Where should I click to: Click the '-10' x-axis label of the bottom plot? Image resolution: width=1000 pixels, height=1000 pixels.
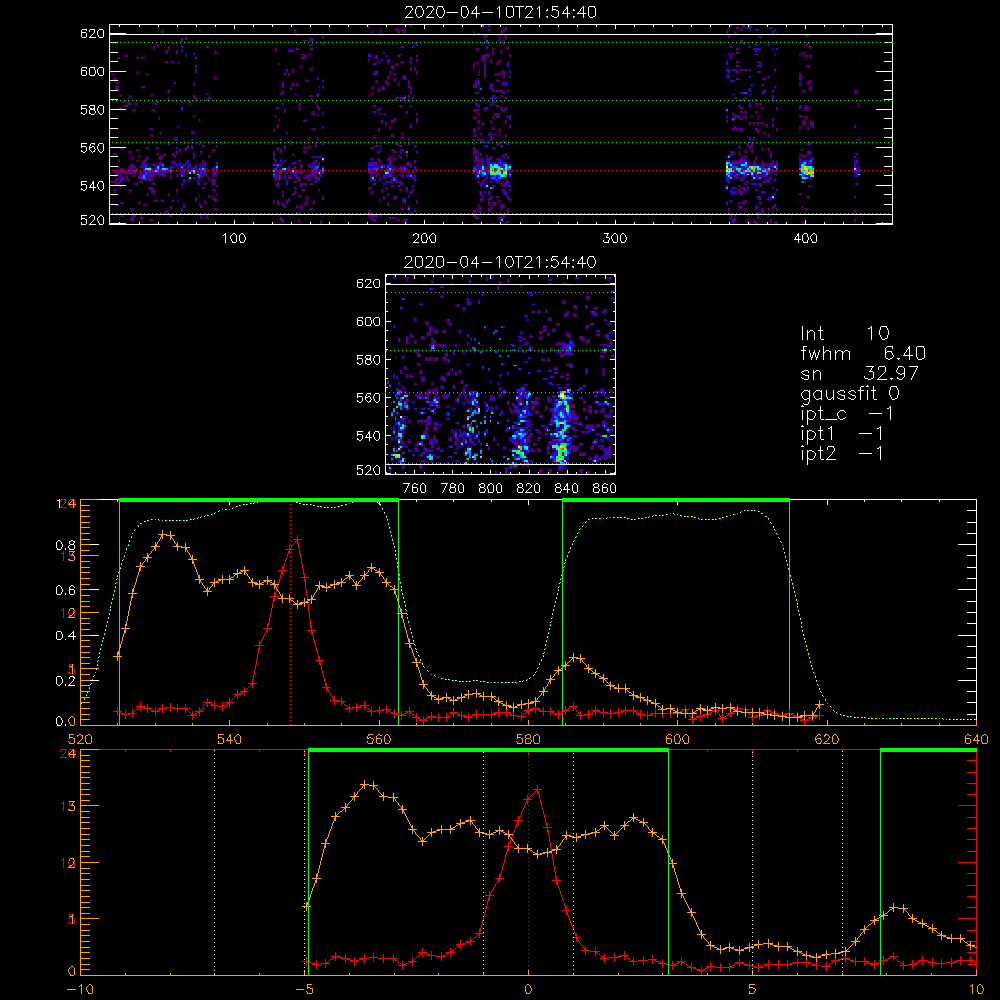click(80, 990)
